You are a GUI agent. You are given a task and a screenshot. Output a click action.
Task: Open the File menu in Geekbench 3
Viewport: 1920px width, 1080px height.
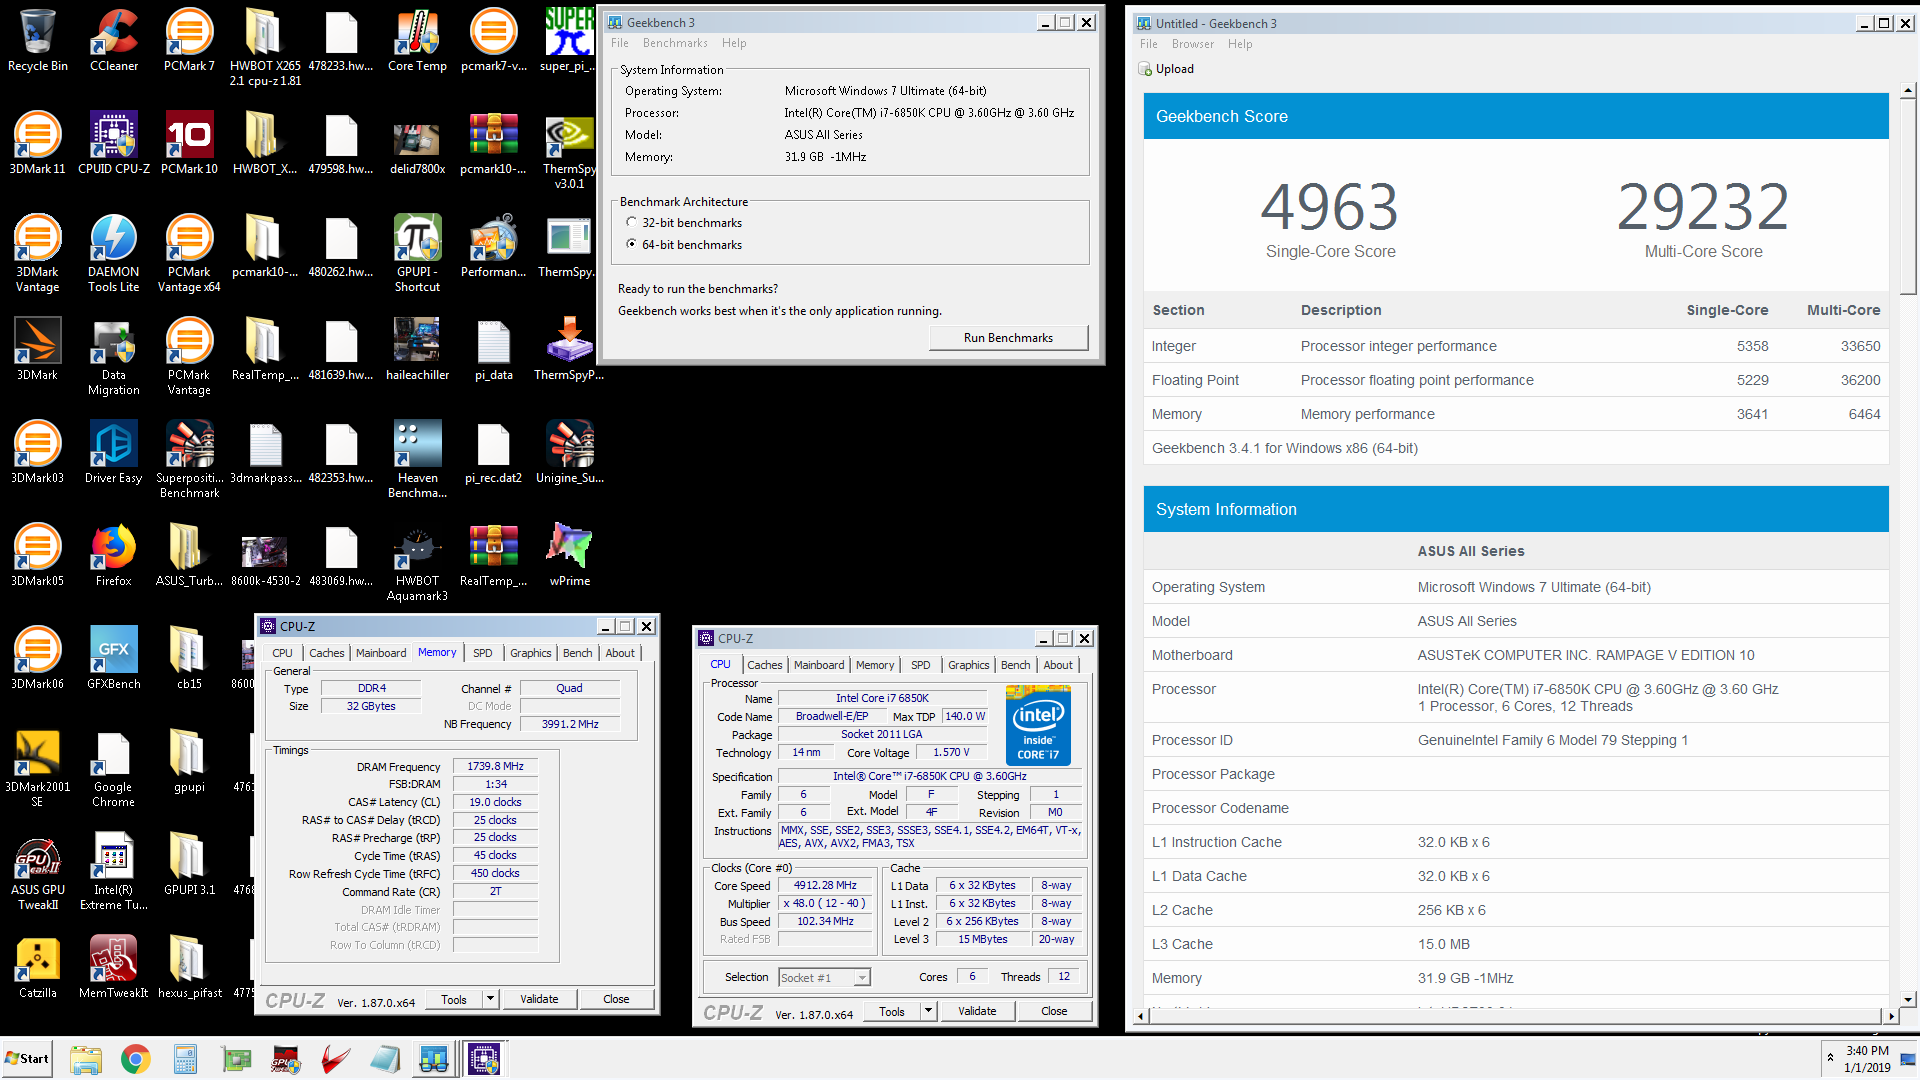pos(620,43)
